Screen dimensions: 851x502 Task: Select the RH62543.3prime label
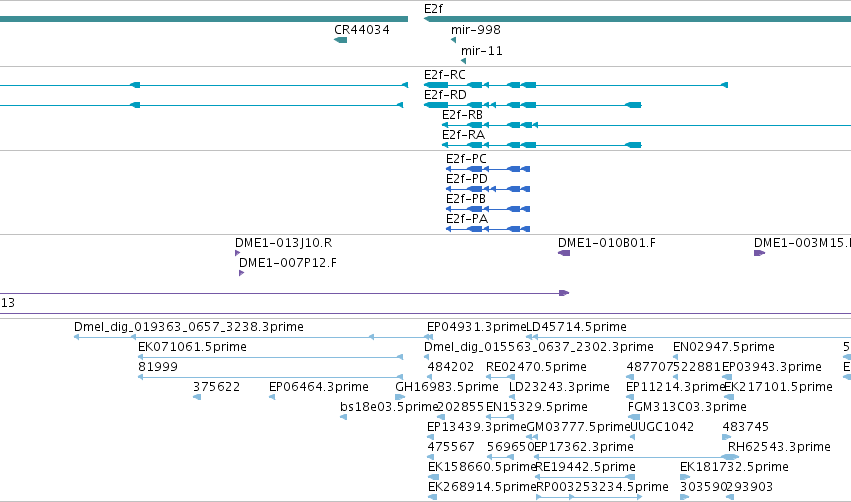tap(779, 448)
